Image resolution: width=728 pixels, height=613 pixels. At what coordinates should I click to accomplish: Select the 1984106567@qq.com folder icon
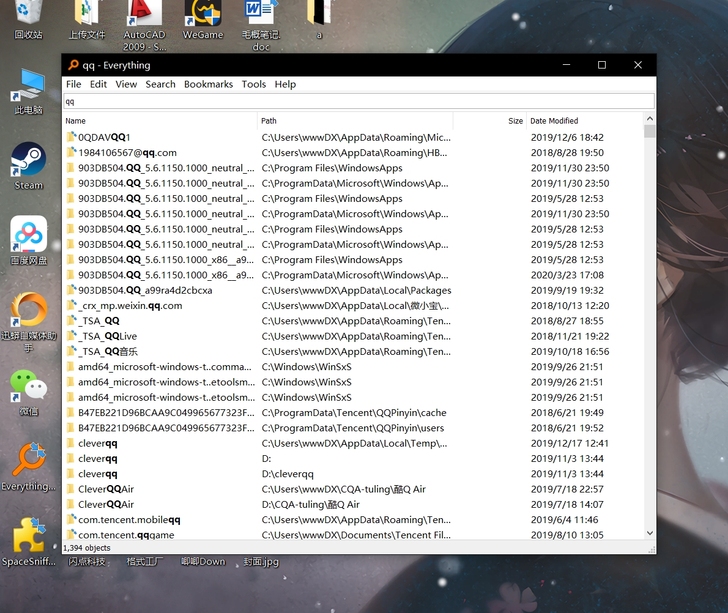pyautogui.click(x=71, y=152)
